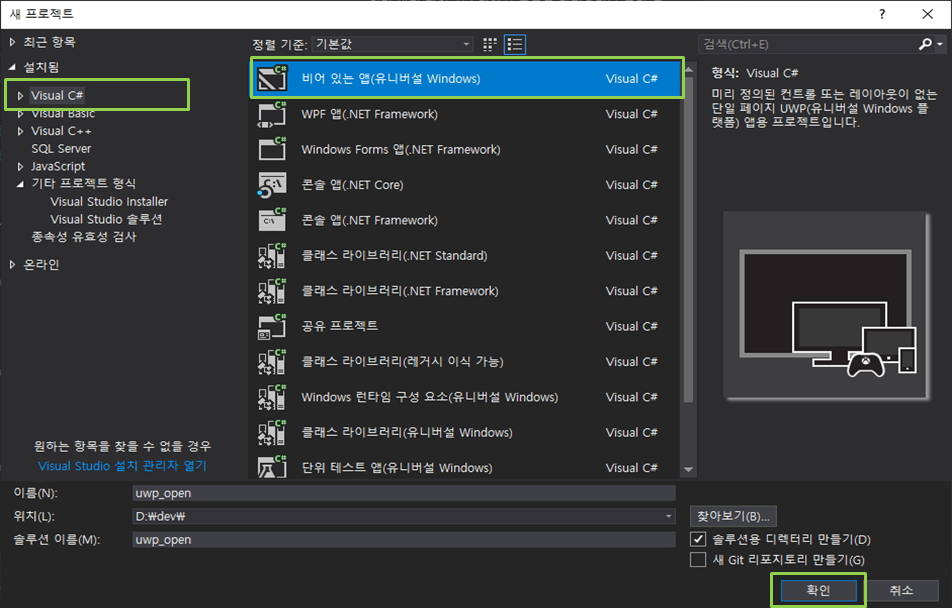Collapse the 기타 프로젝트 형식 node
The height and width of the screenshot is (608, 952).
pyautogui.click(x=20, y=183)
